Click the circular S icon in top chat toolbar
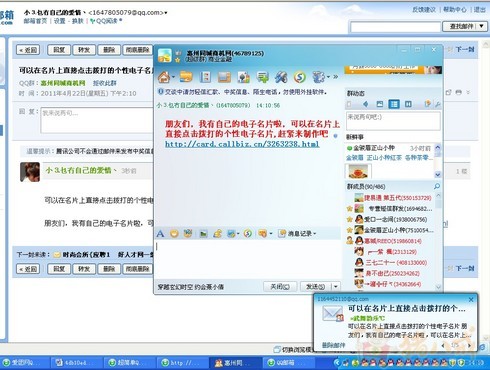 tap(300, 78)
